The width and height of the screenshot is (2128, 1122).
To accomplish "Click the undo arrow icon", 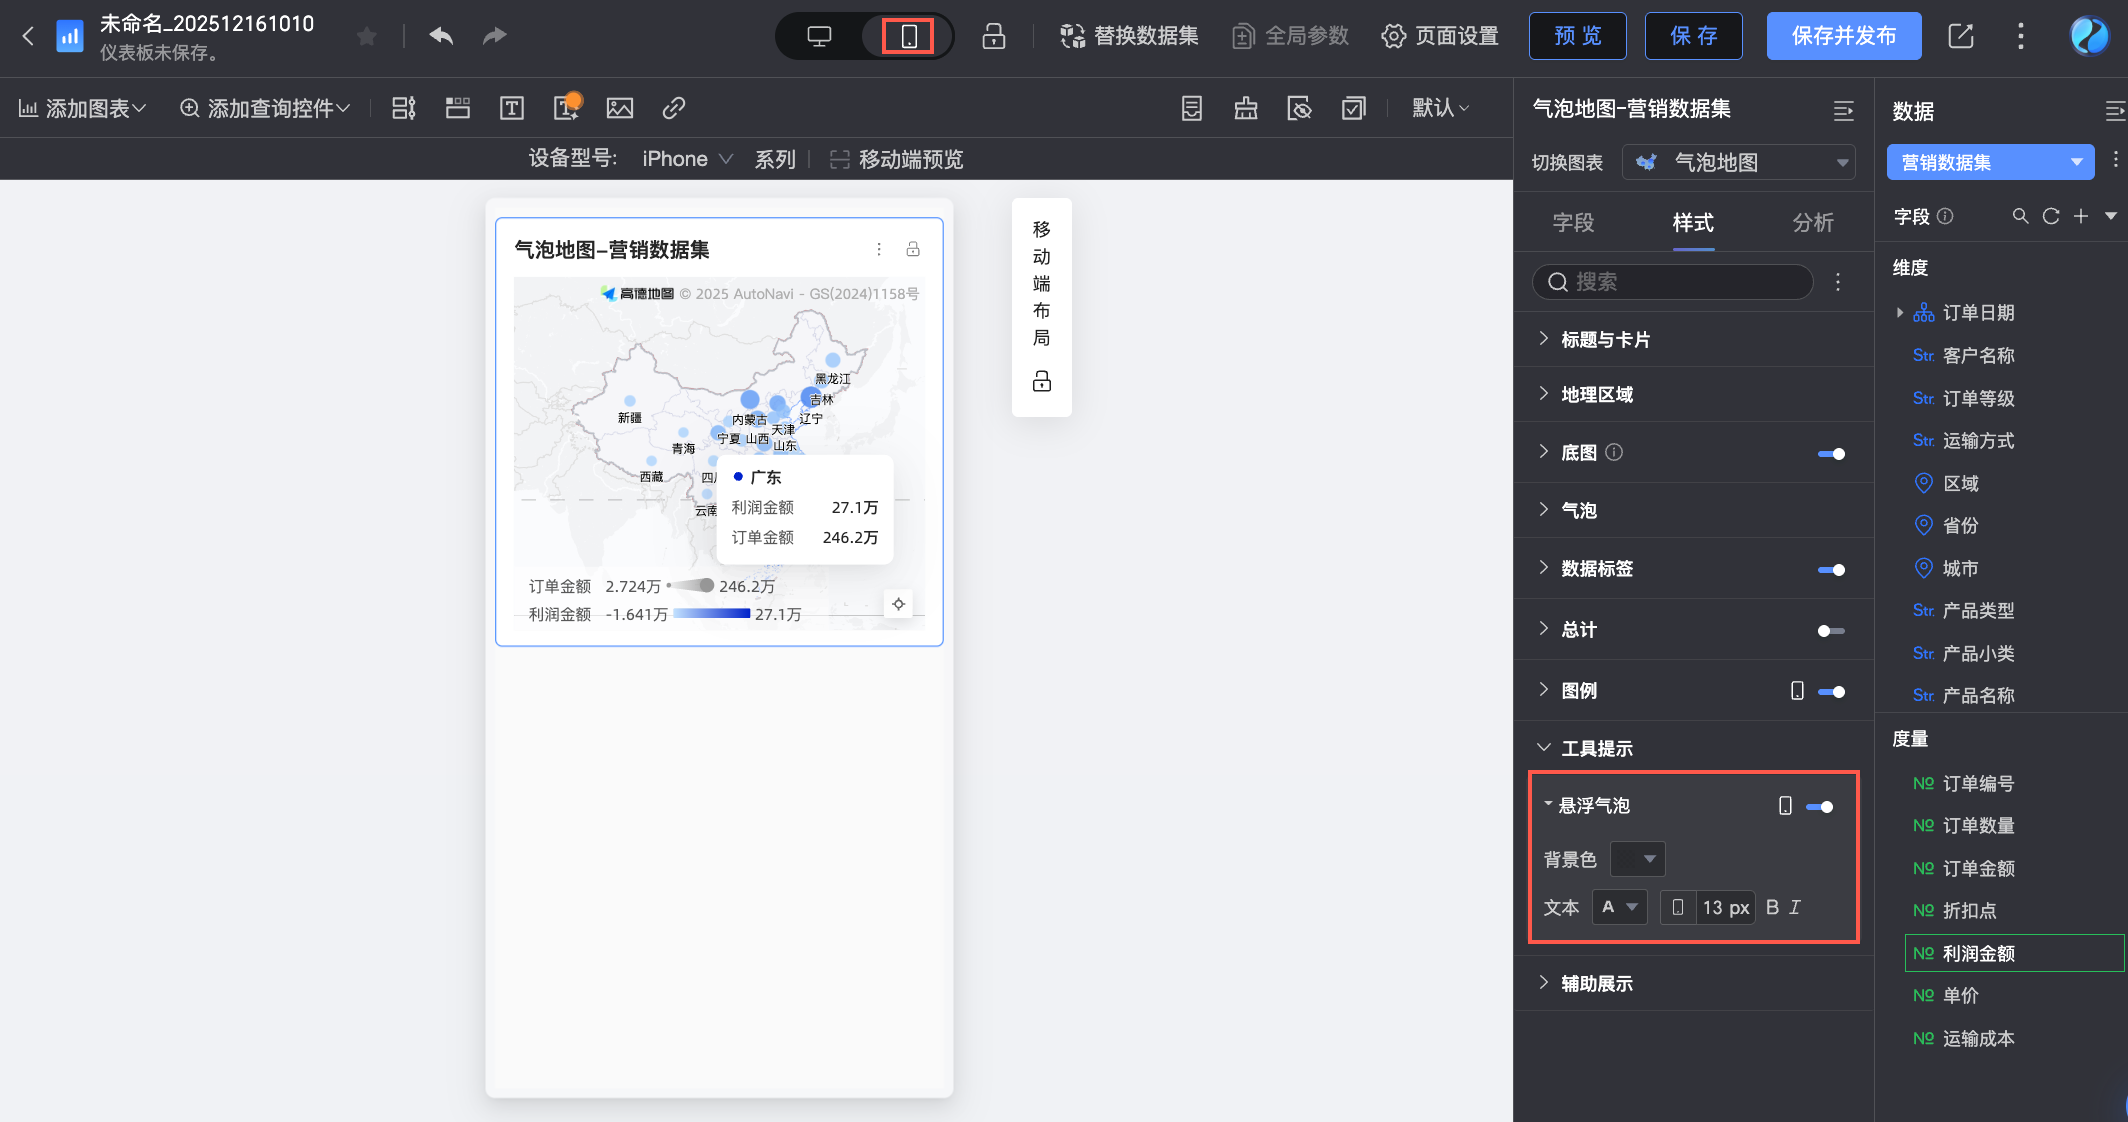I will [x=441, y=36].
